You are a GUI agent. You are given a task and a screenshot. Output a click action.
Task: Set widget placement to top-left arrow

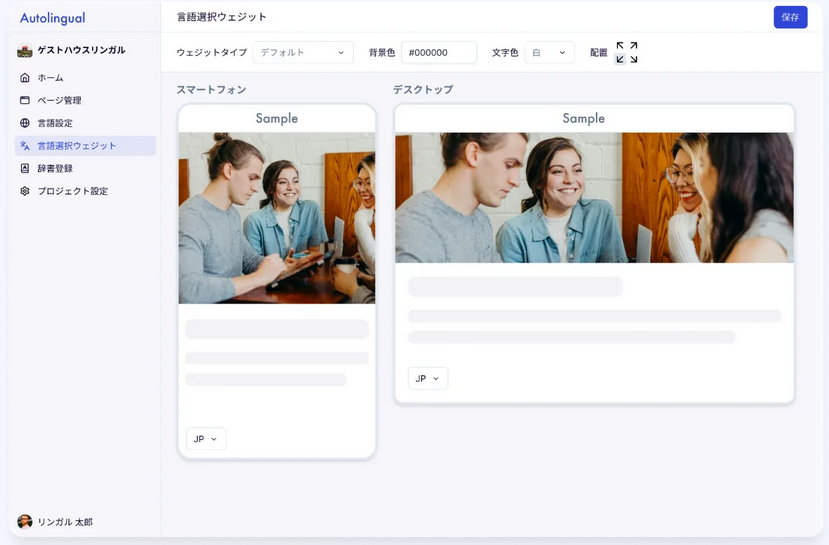click(x=620, y=46)
